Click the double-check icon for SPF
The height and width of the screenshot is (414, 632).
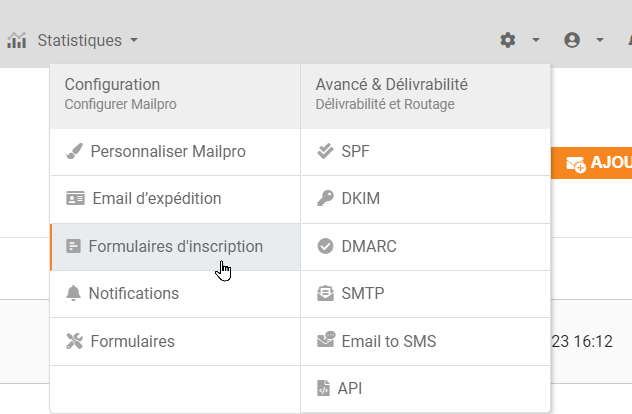[325, 152]
